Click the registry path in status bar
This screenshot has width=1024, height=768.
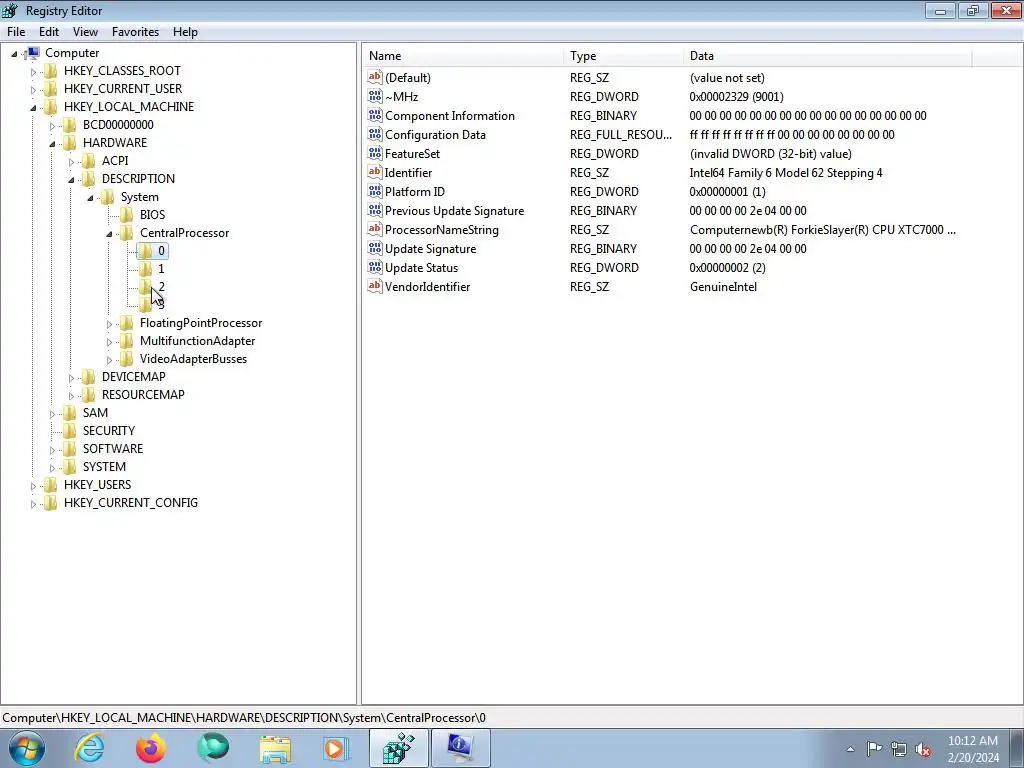coord(244,718)
